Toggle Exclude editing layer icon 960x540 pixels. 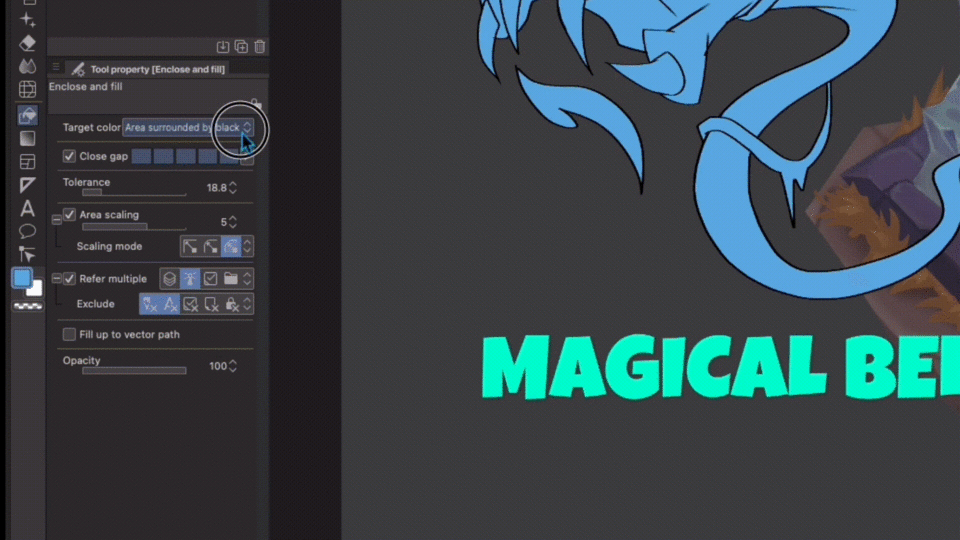190,304
